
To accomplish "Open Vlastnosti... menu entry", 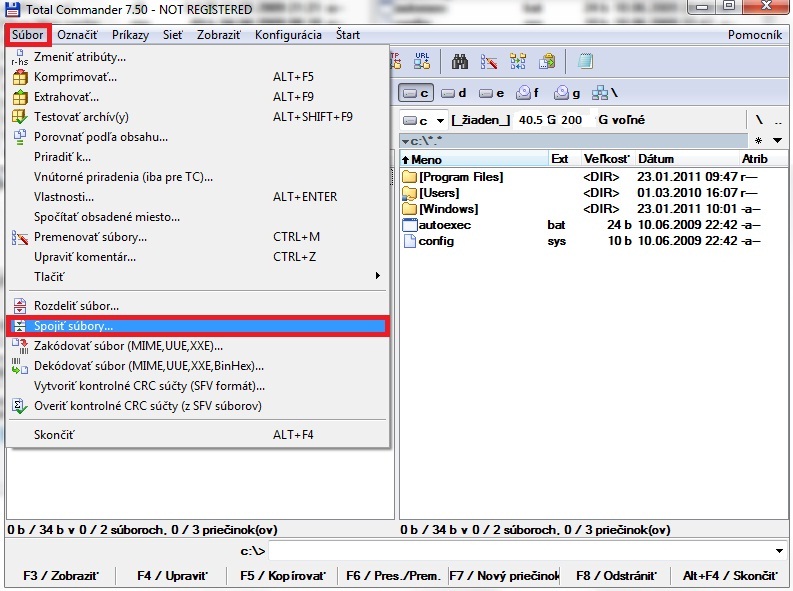I will pyautogui.click(x=197, y=197).
